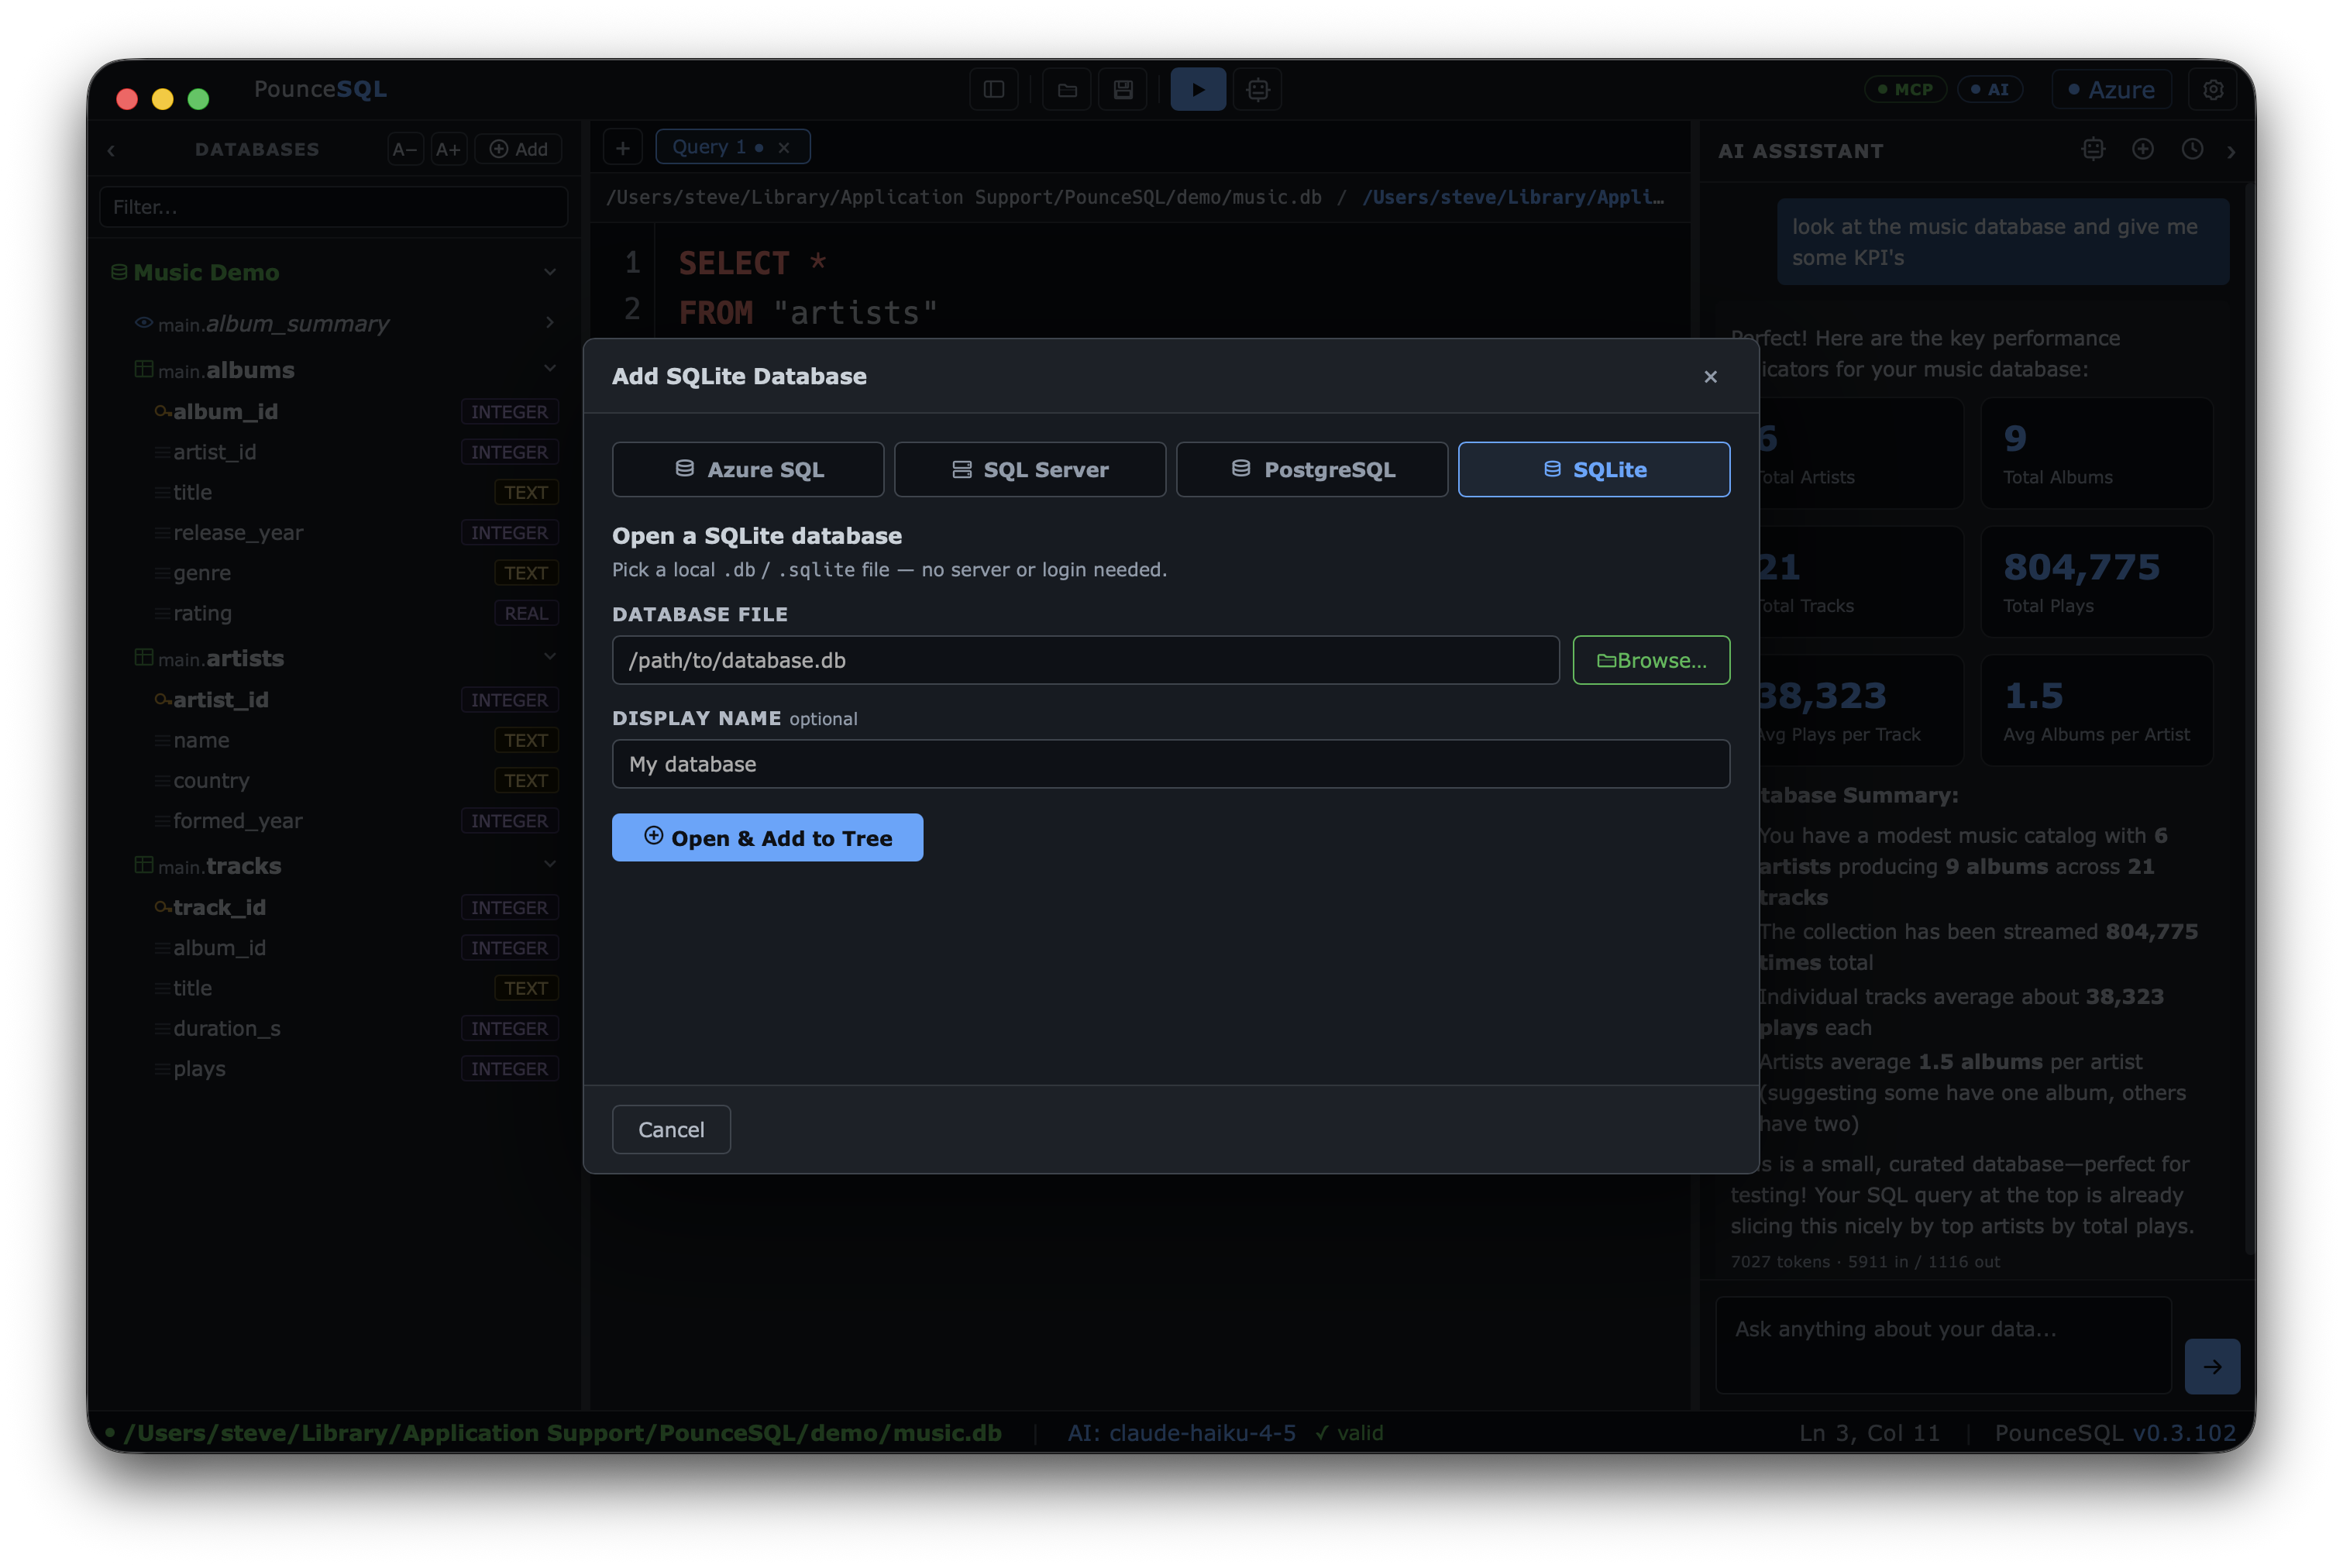The width and height of the screenshot is (2343, 1568).
Task: Toggle the MCP status pill
Action: [x=1905, y=89]
